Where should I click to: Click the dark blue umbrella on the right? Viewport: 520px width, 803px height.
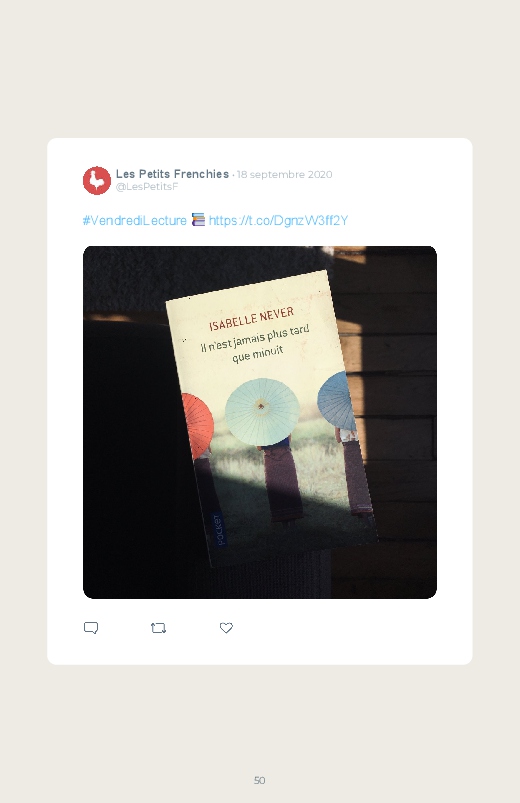click(x=337, y=400)
